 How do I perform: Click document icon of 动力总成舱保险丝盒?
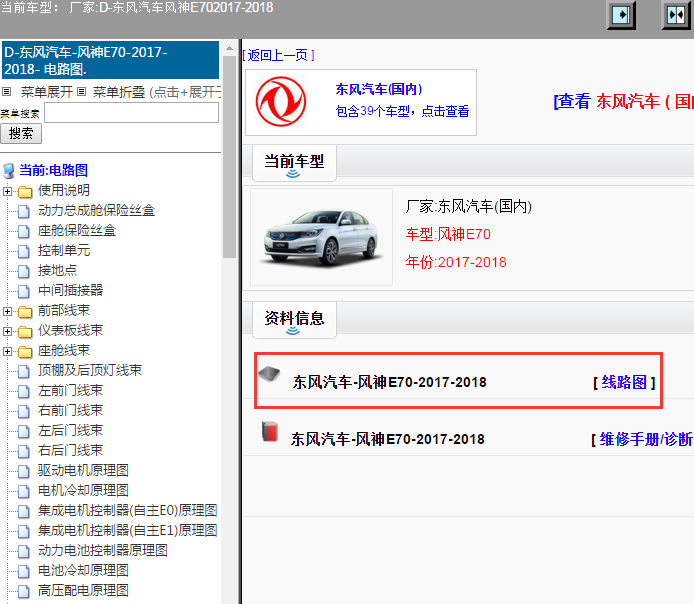pos(24,212)
